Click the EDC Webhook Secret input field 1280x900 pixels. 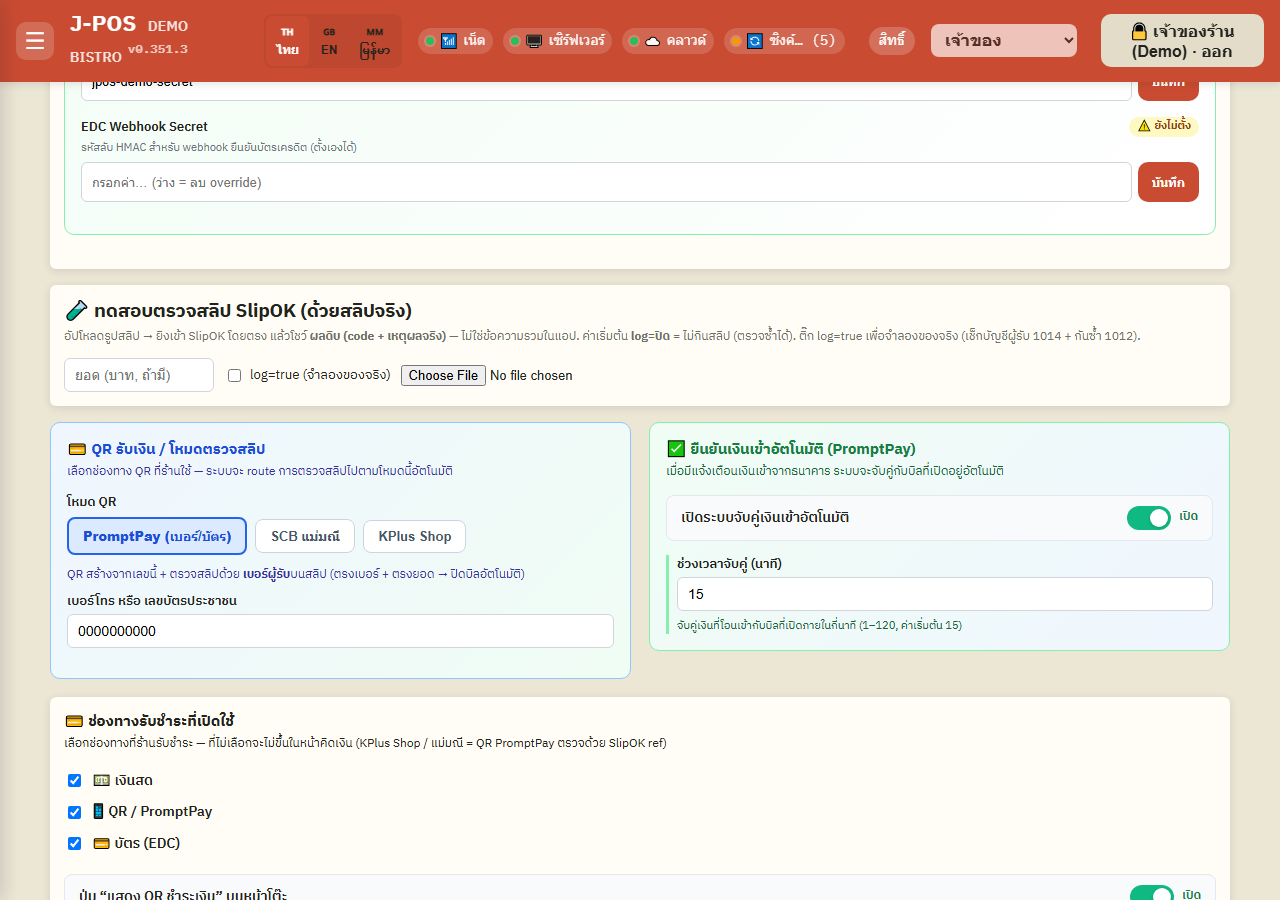606,182
